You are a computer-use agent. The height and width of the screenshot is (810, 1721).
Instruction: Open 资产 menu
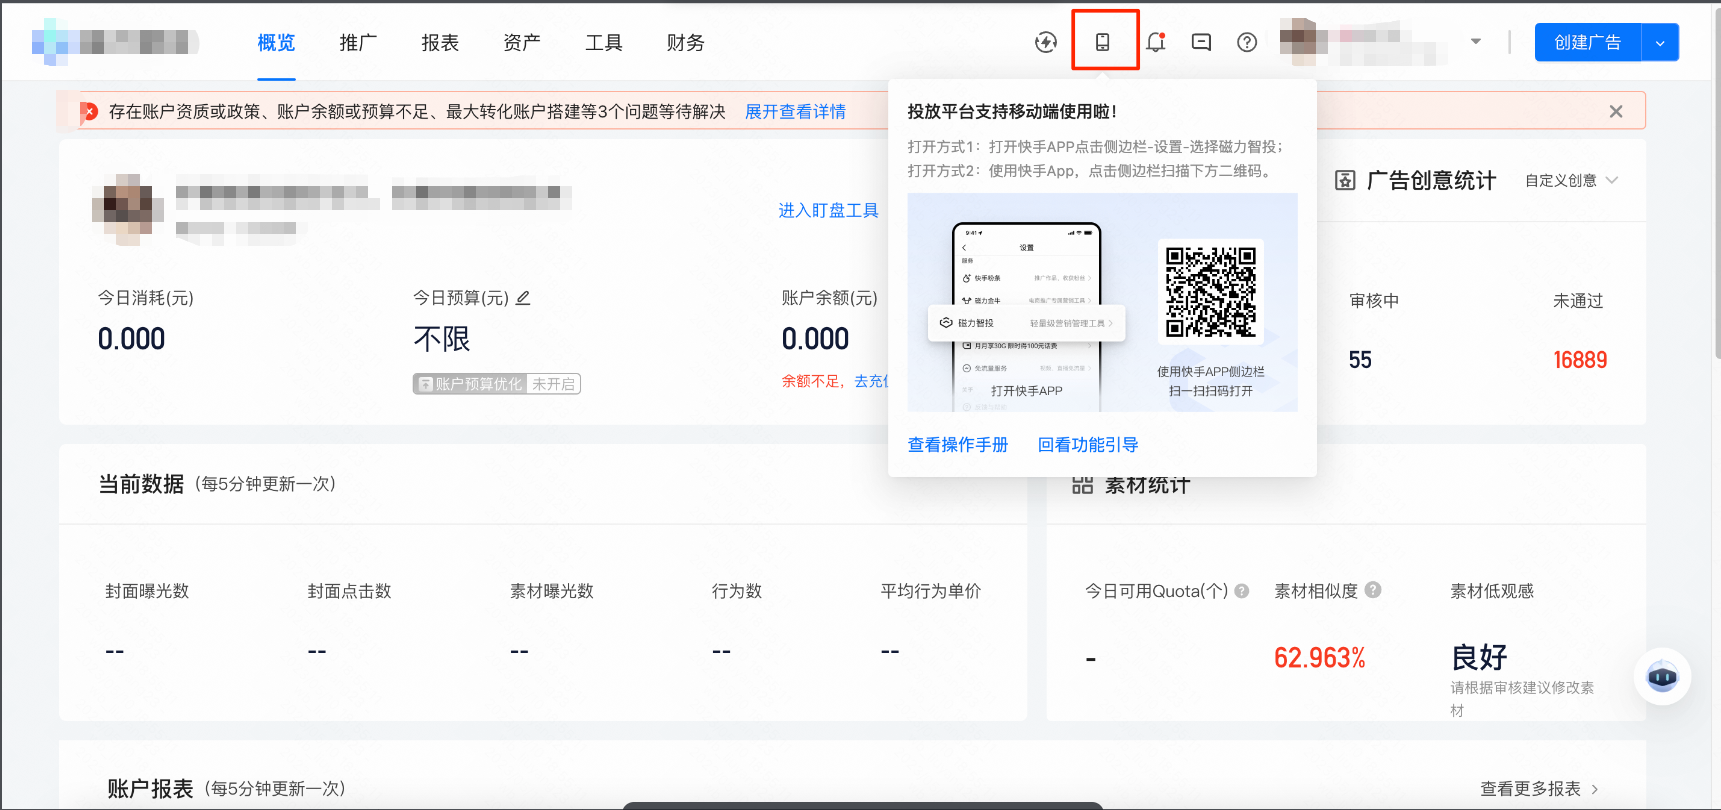[x=522, y=42]
